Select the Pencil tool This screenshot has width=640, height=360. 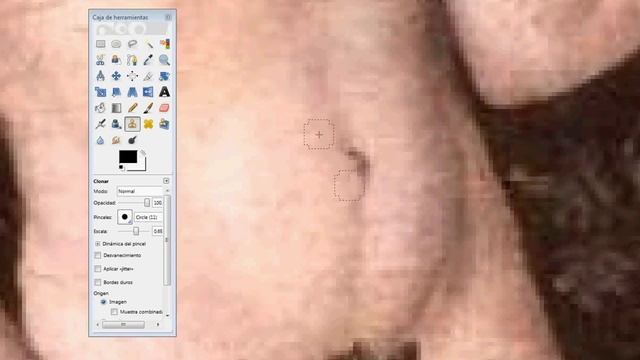tap(132, 108)
